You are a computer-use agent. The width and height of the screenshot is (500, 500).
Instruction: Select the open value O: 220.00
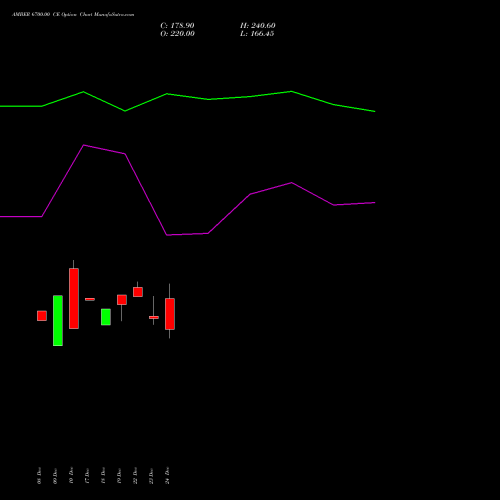tap(177, 34)
